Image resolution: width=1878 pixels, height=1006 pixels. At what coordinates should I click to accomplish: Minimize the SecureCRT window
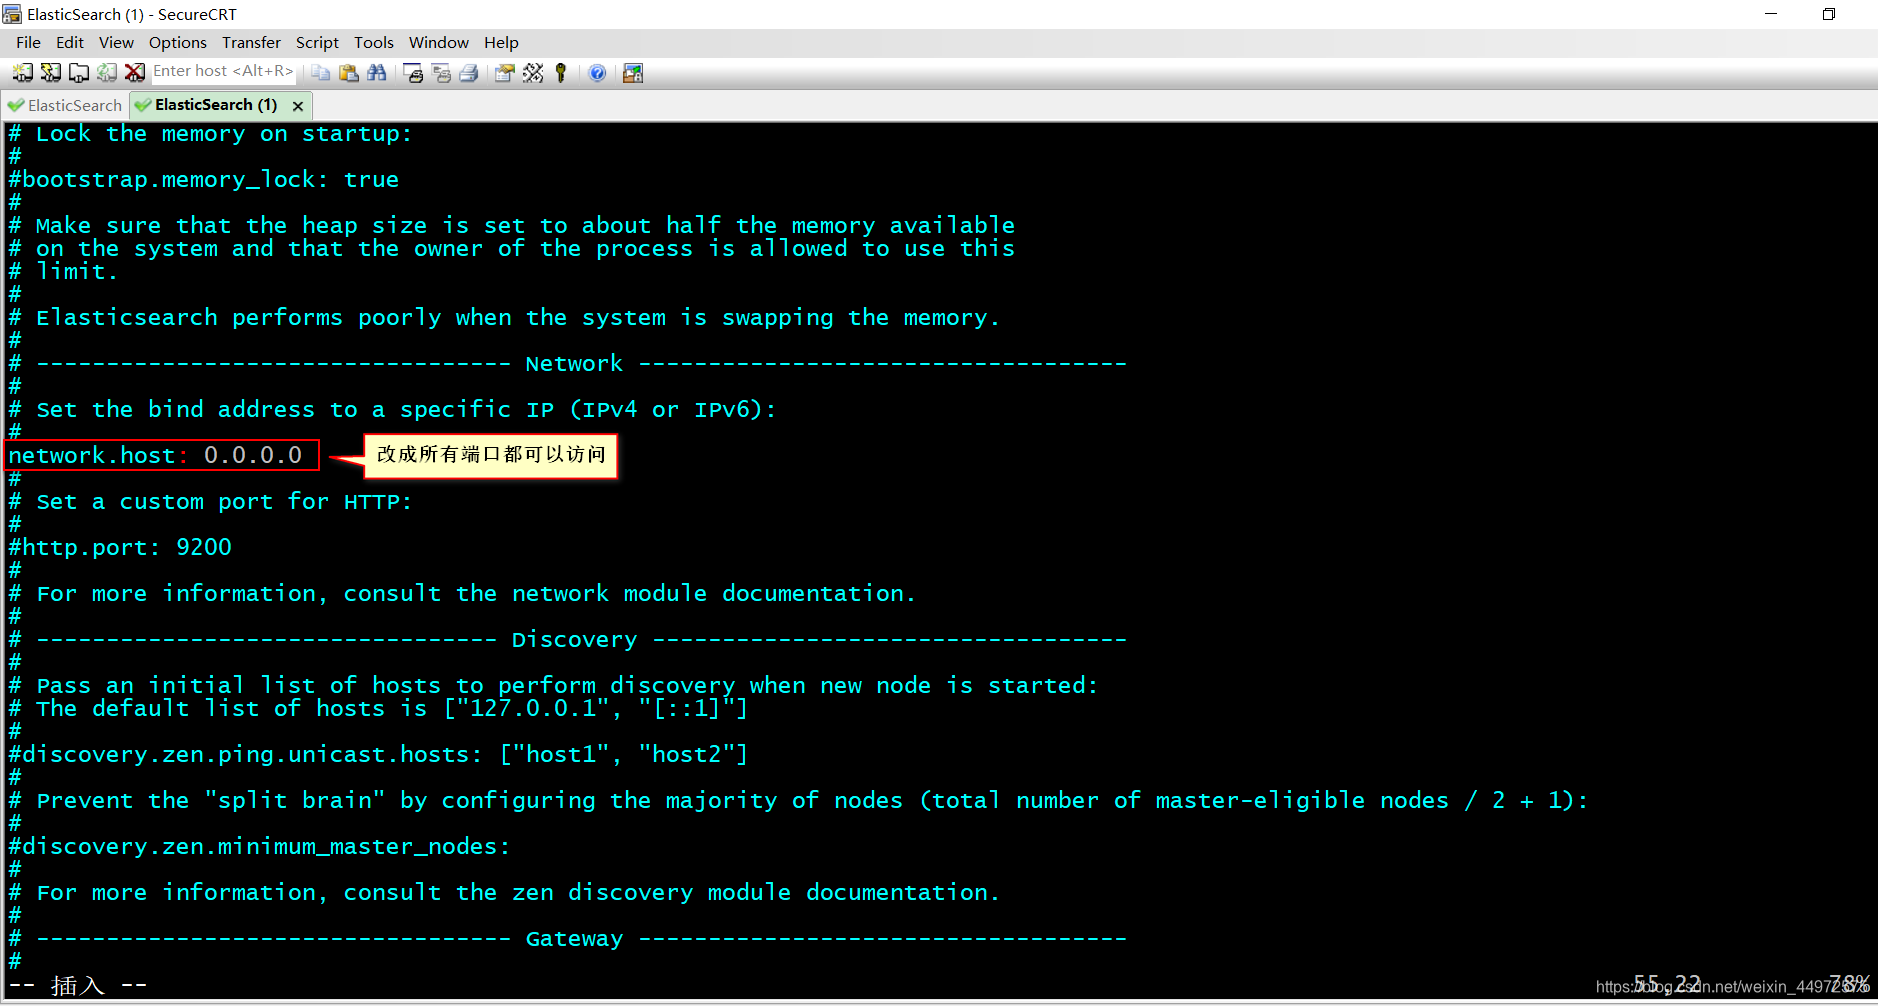(1771, 14)
